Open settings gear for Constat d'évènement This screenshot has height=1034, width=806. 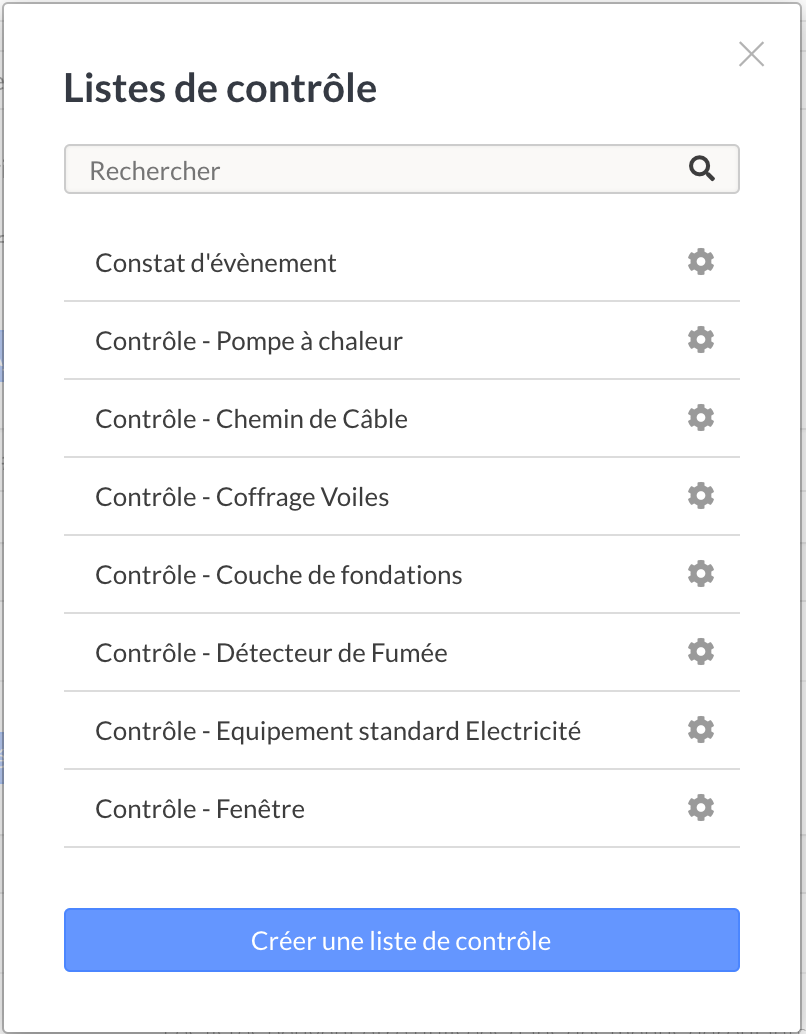[700, 262]
